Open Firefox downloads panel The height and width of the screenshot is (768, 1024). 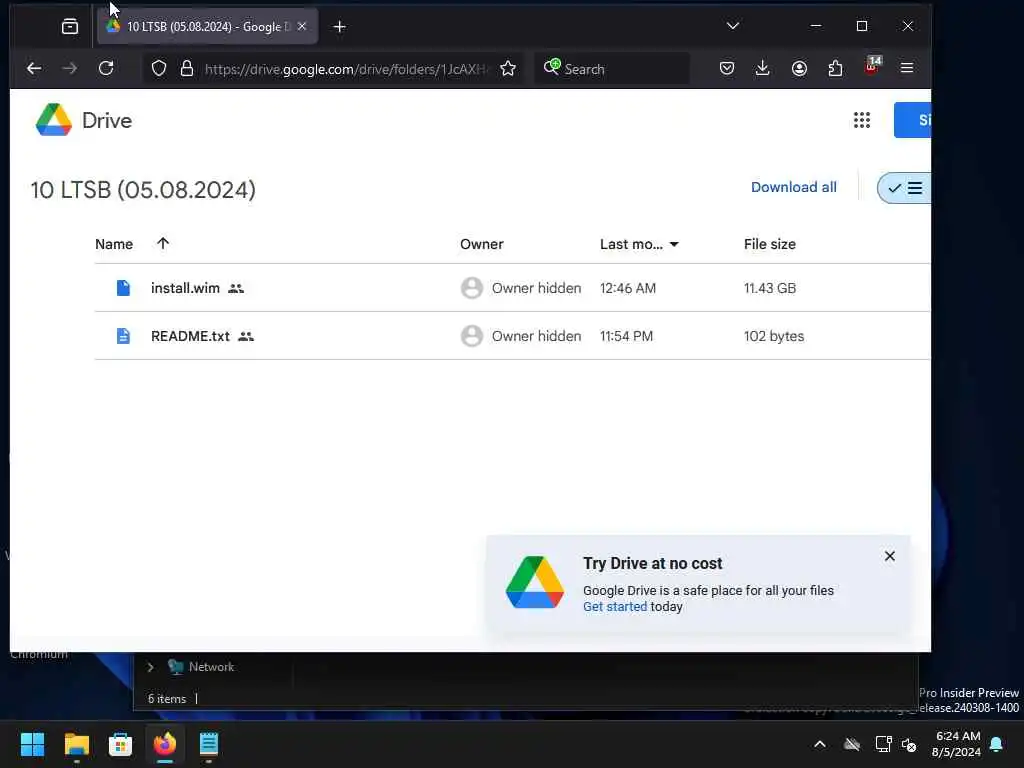(x=762, y=69)
